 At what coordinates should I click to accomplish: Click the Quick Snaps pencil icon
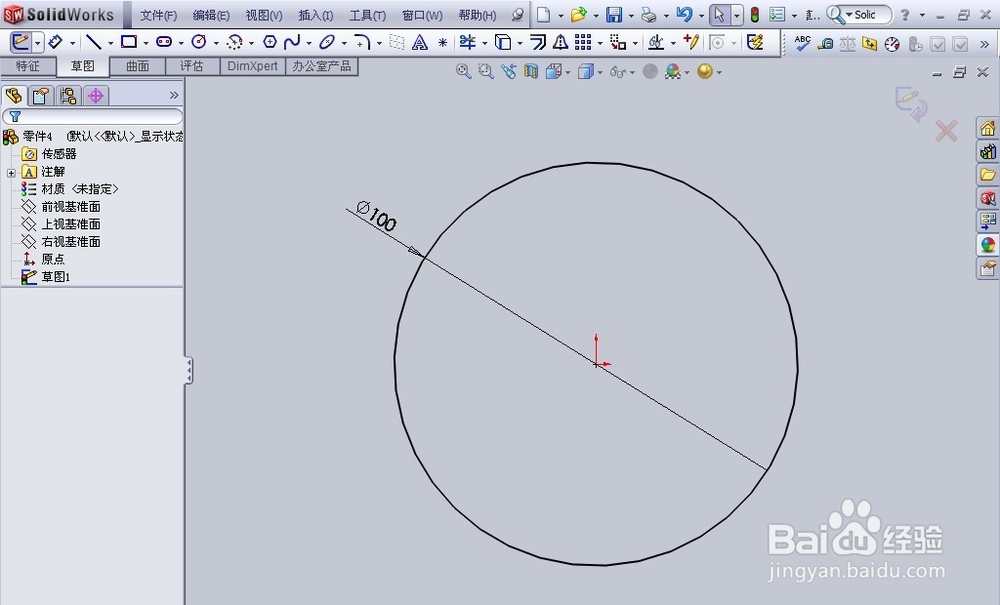[x=691, y=43]
